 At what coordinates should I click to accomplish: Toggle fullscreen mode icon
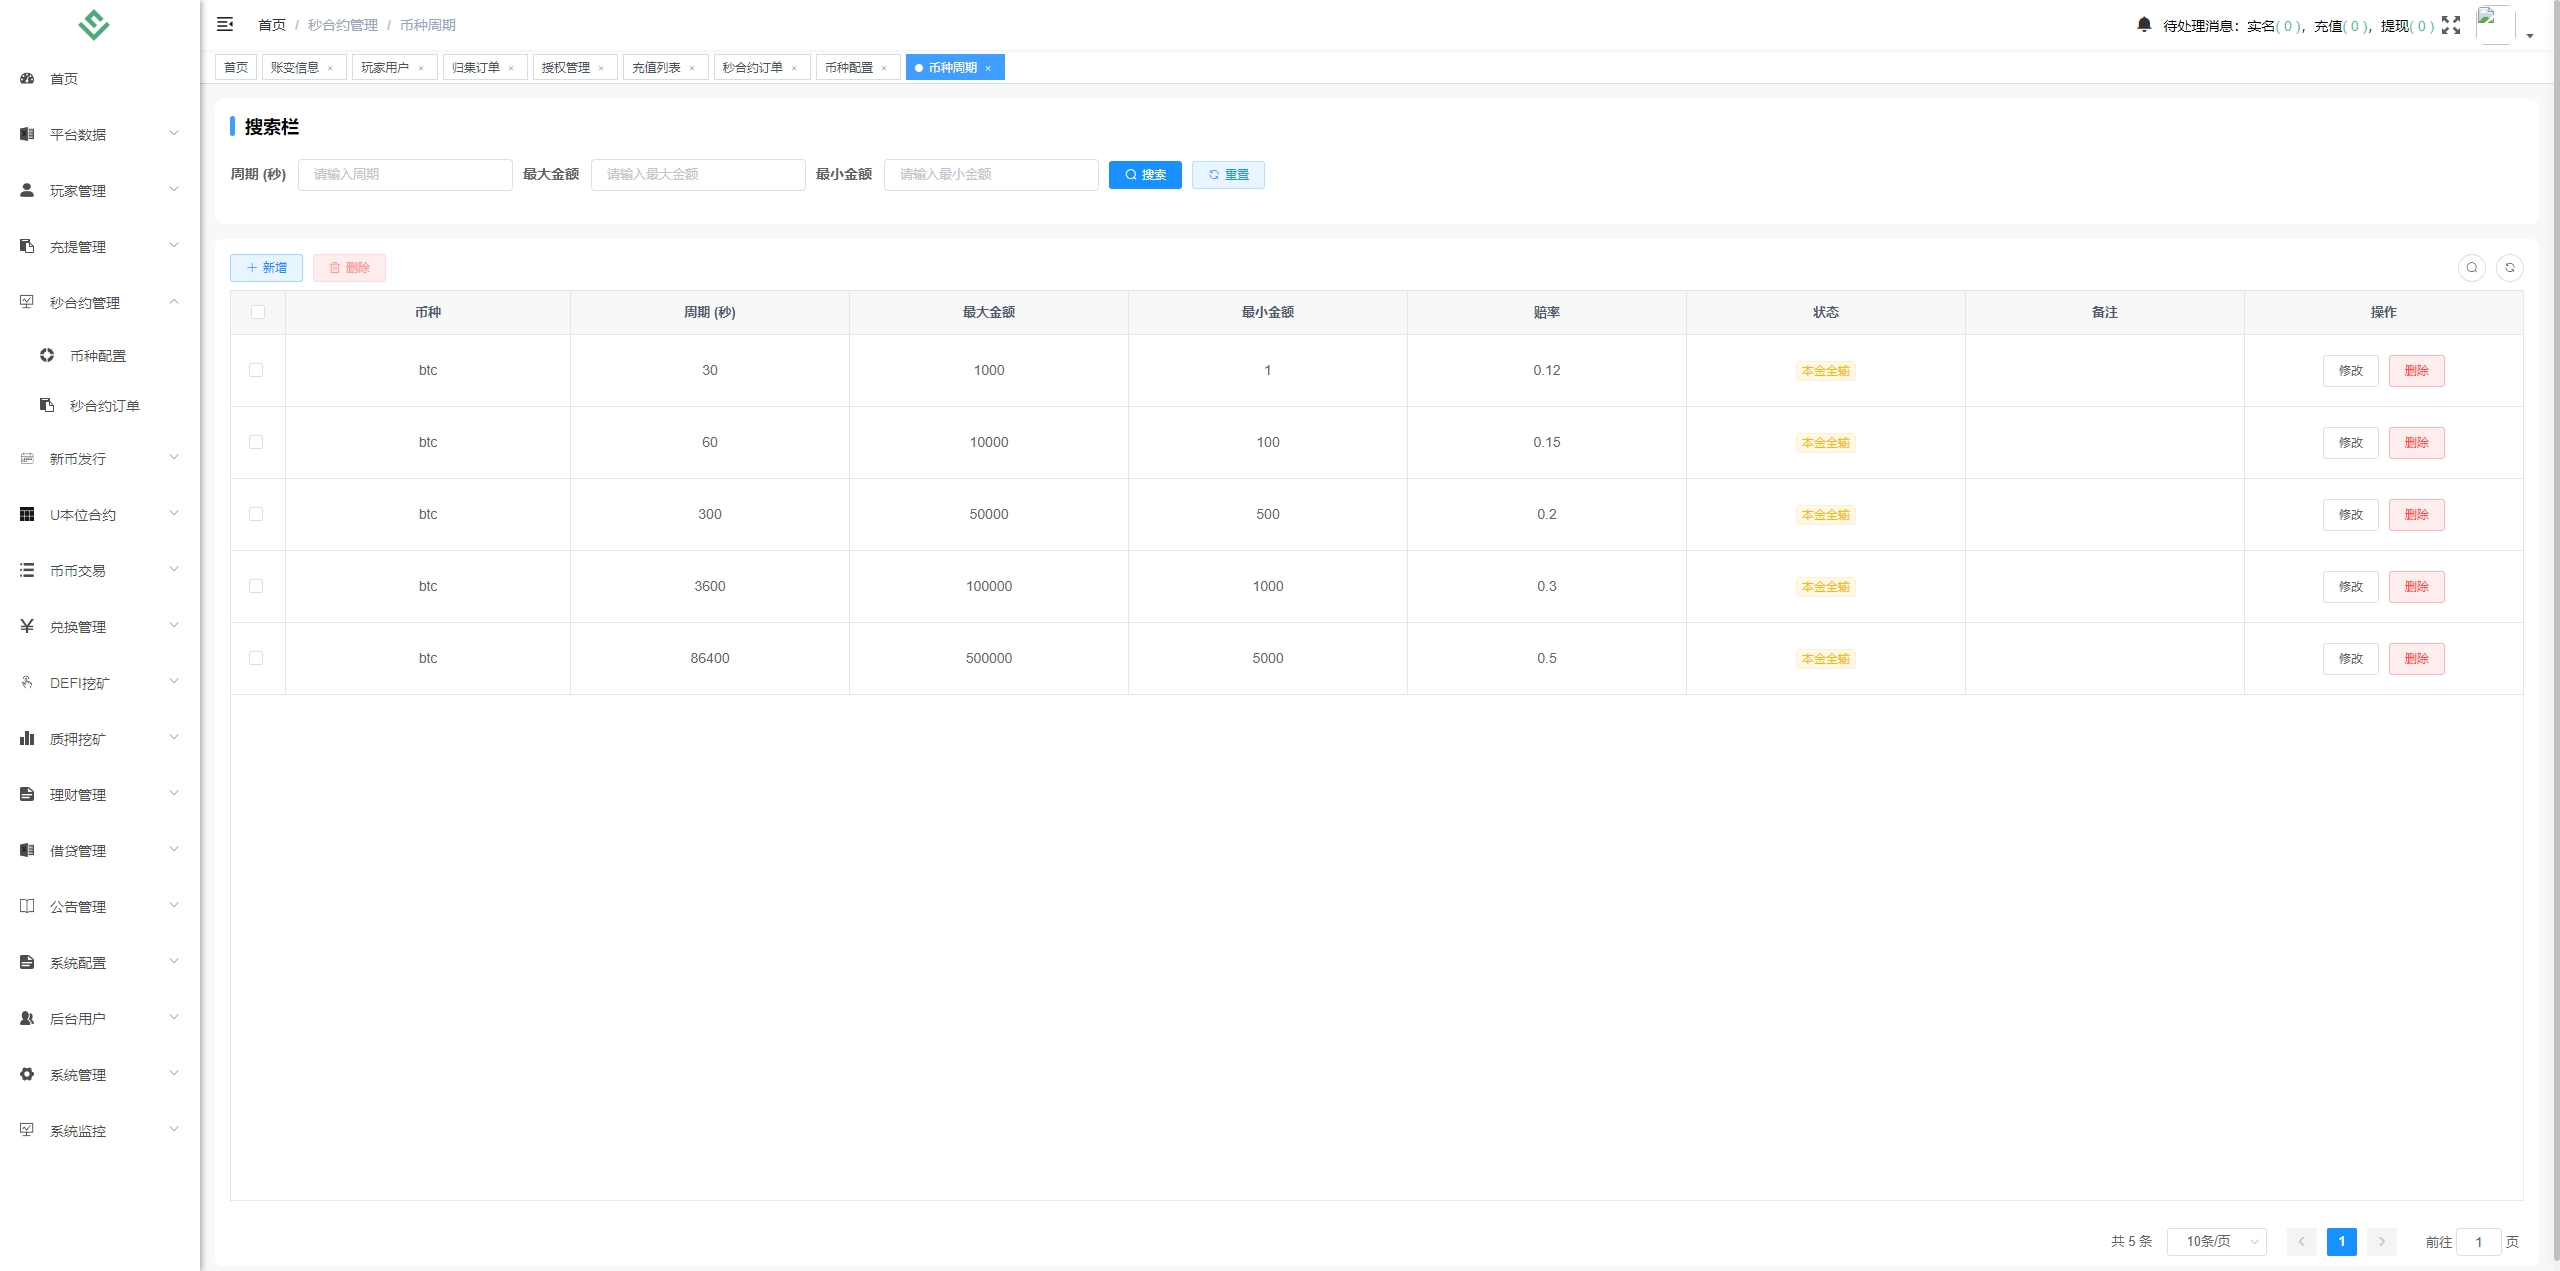[x=2451, y=25]
